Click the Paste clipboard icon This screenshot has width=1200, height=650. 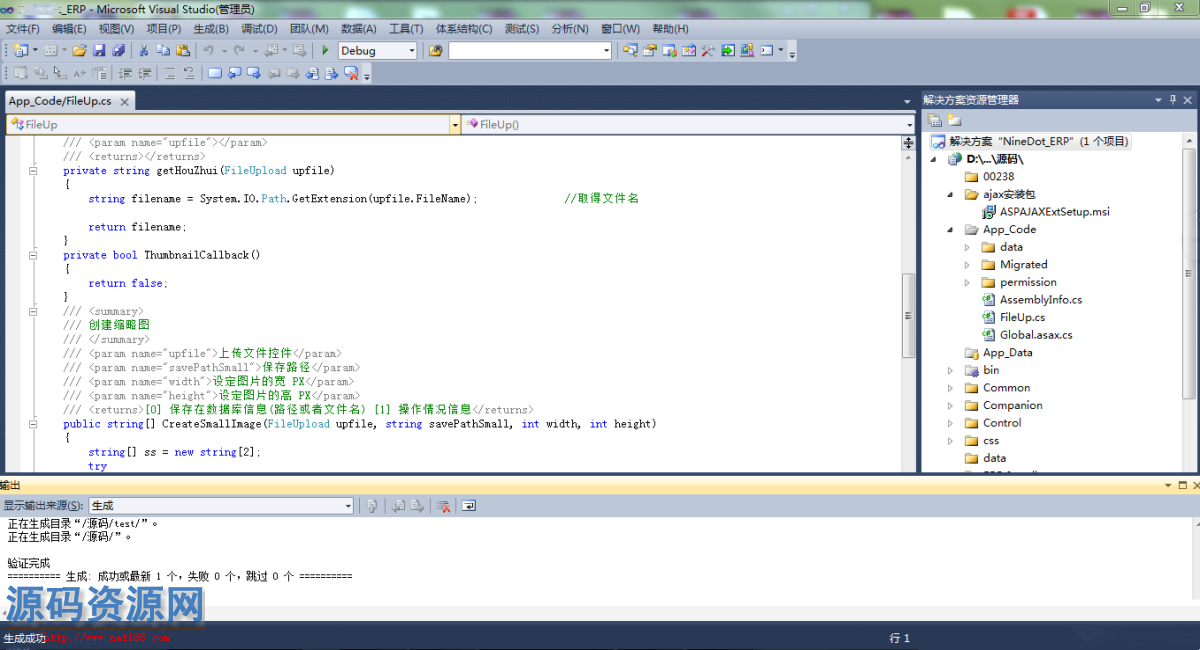pos(183,50)
